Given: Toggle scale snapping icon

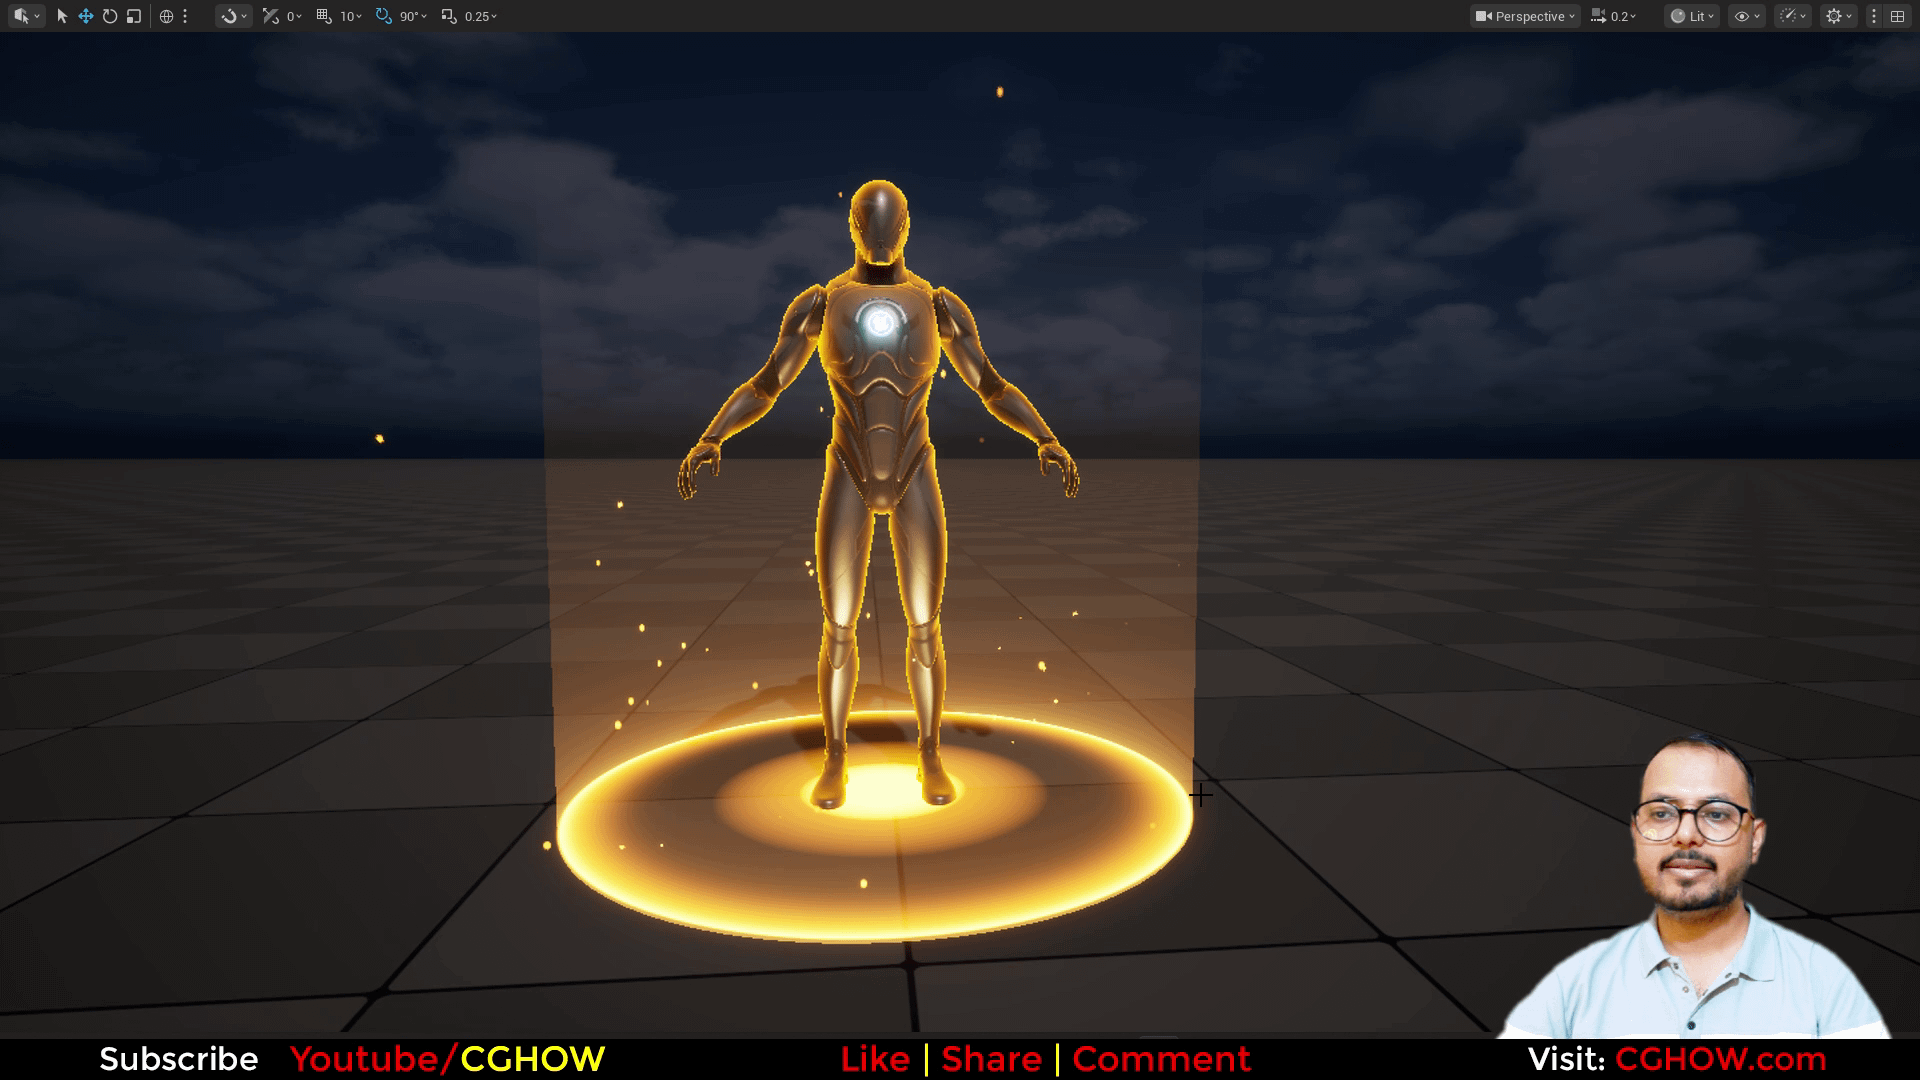Looking at the screenshot, I should click(448, 16).
